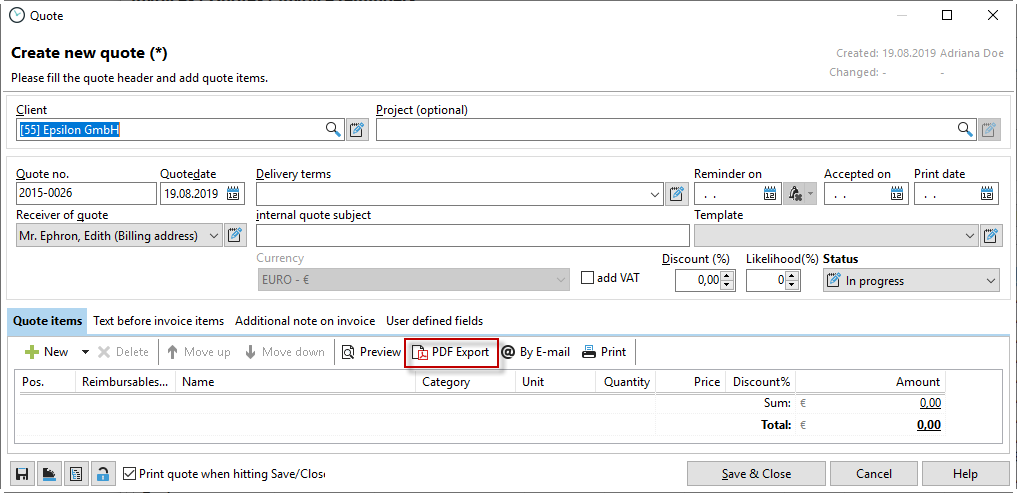Uncheck Print quote when hitting Save/Close
This screenshot has height=493, width=1017.
click(129, 474)
